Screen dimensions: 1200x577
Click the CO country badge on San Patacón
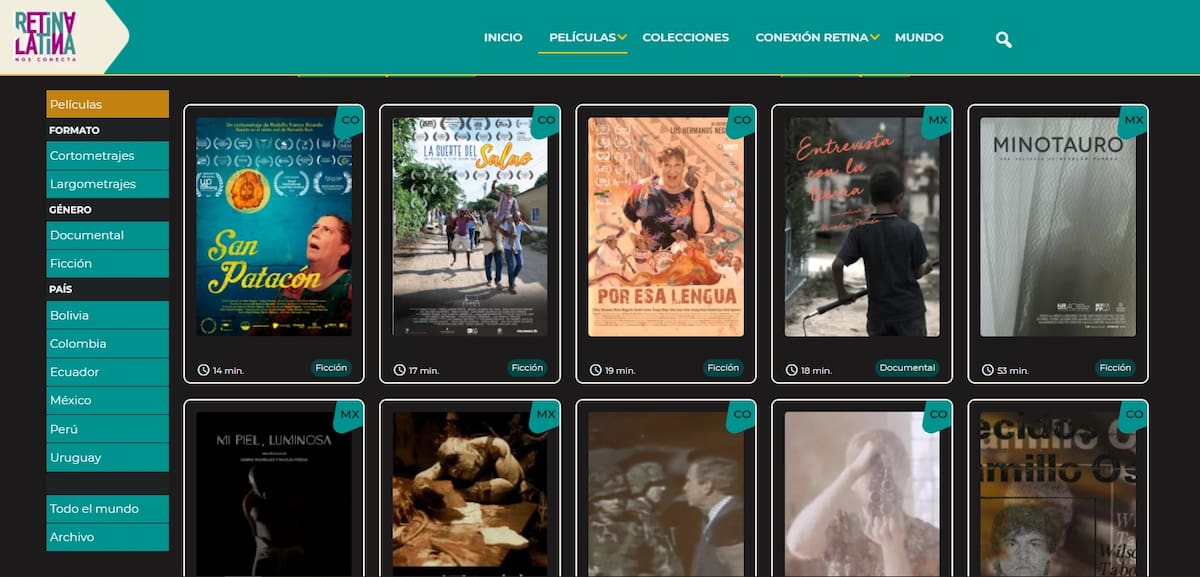(350, 120)
